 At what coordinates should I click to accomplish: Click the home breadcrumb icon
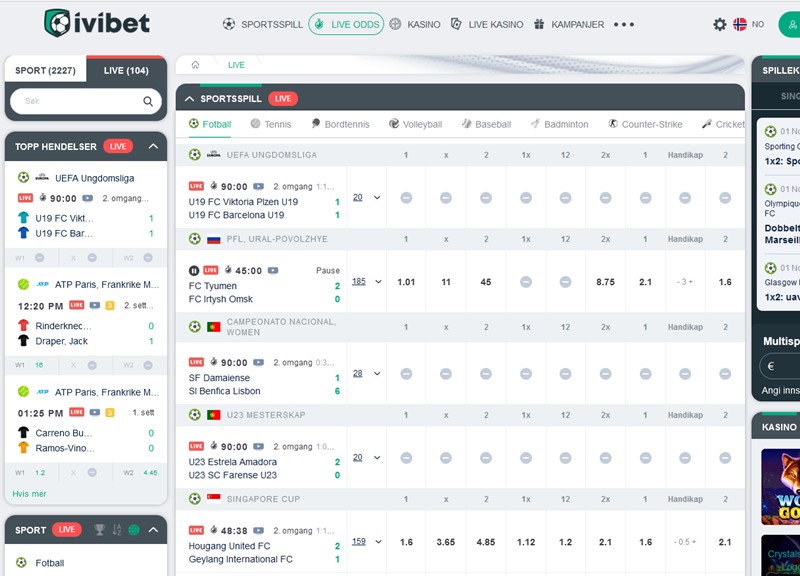[x=195, y=65]
